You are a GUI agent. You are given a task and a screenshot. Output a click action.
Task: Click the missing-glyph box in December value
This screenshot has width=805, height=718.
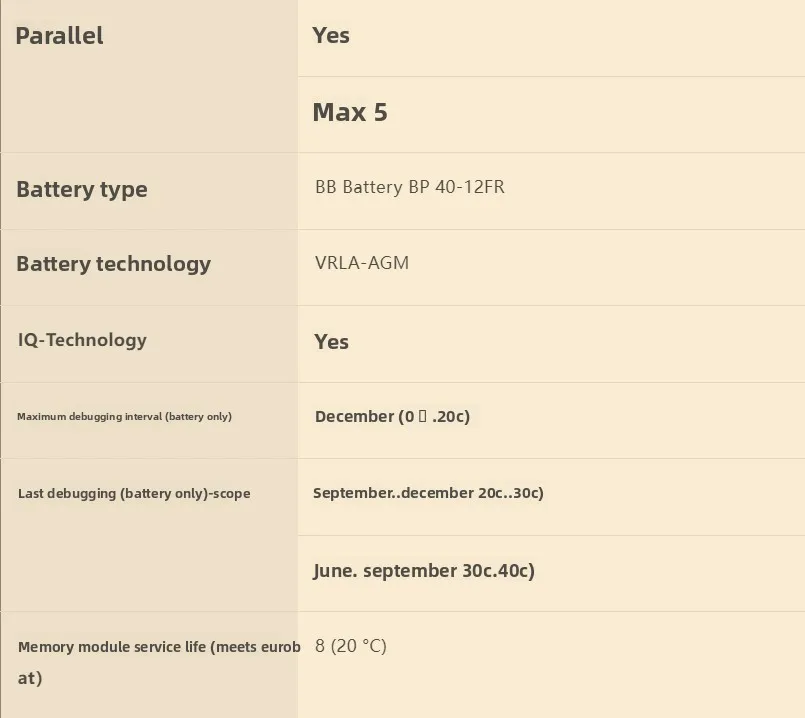click(423, 416)
